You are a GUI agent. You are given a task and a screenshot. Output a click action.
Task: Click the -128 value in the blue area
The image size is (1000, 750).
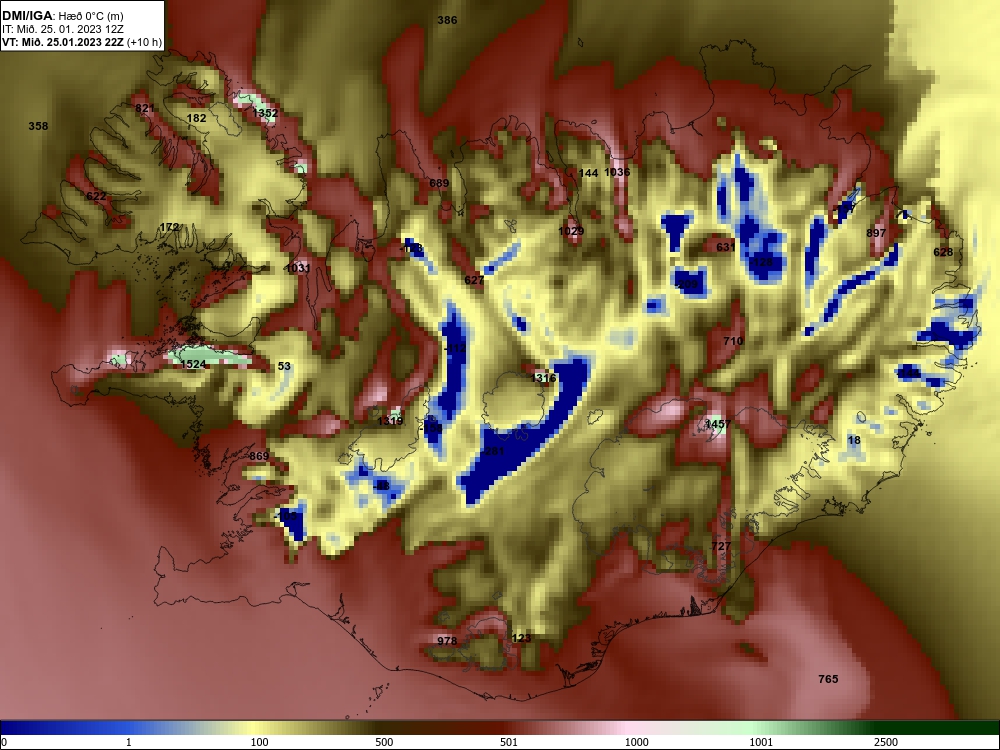tap(761, 262)
